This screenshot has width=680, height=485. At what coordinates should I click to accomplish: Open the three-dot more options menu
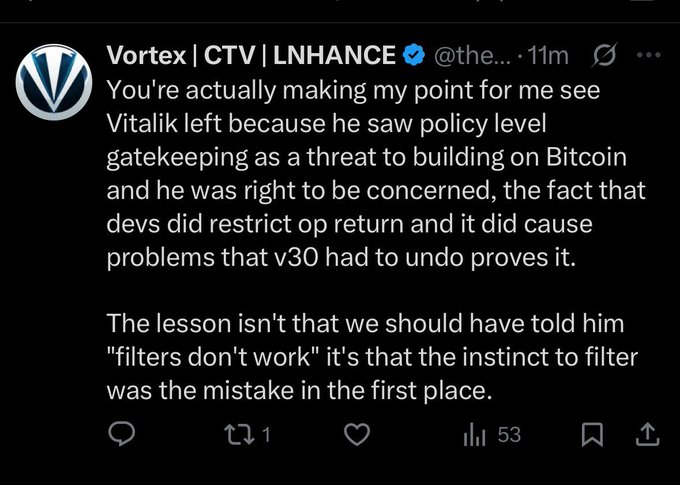tap(649, 55)
